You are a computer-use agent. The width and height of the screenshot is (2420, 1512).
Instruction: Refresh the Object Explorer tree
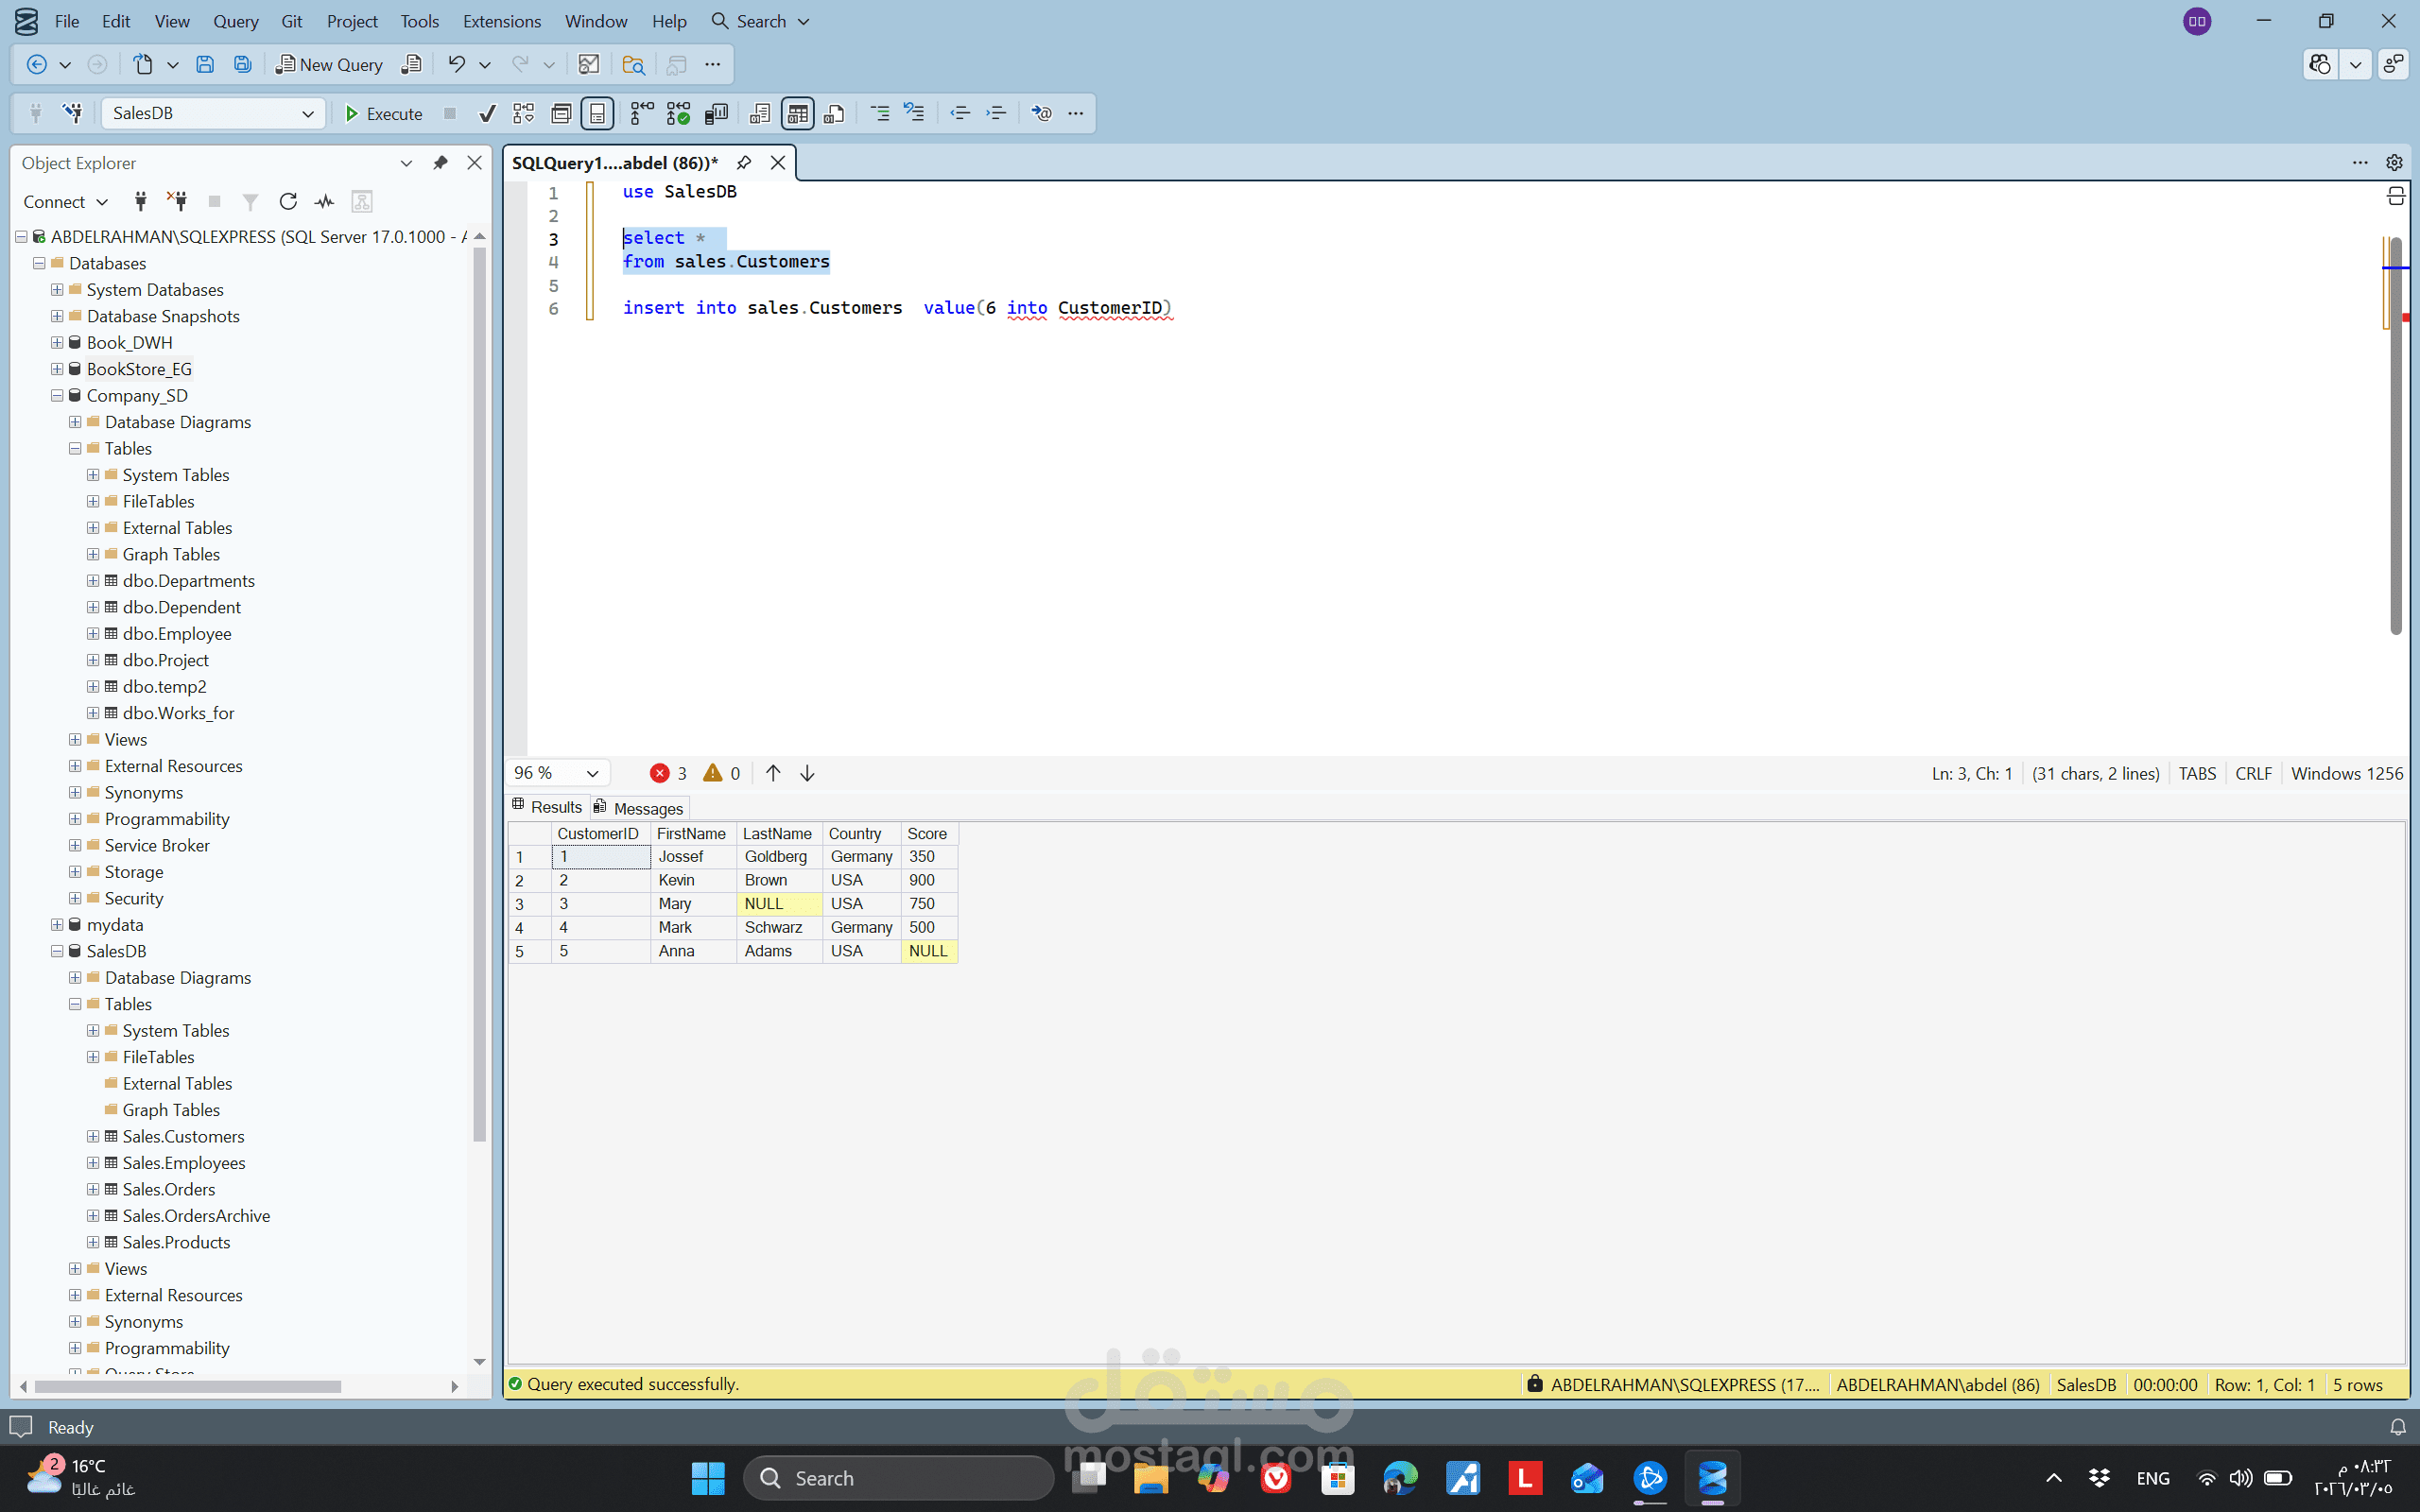click(x=288, y=201)
